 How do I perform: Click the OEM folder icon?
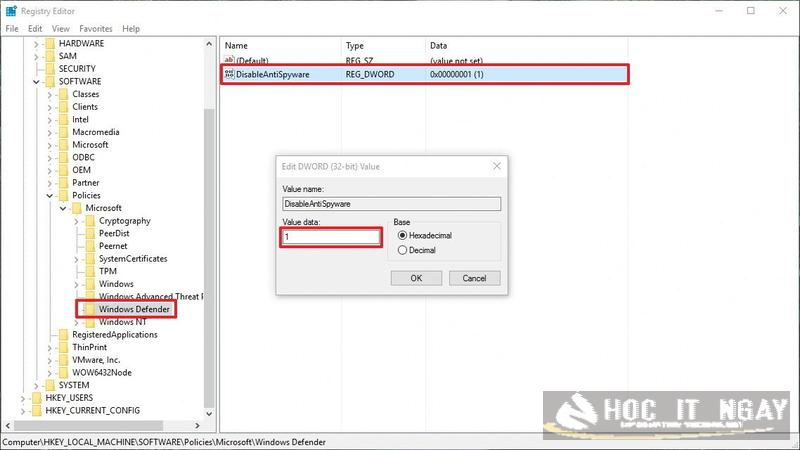click(63, 170)
